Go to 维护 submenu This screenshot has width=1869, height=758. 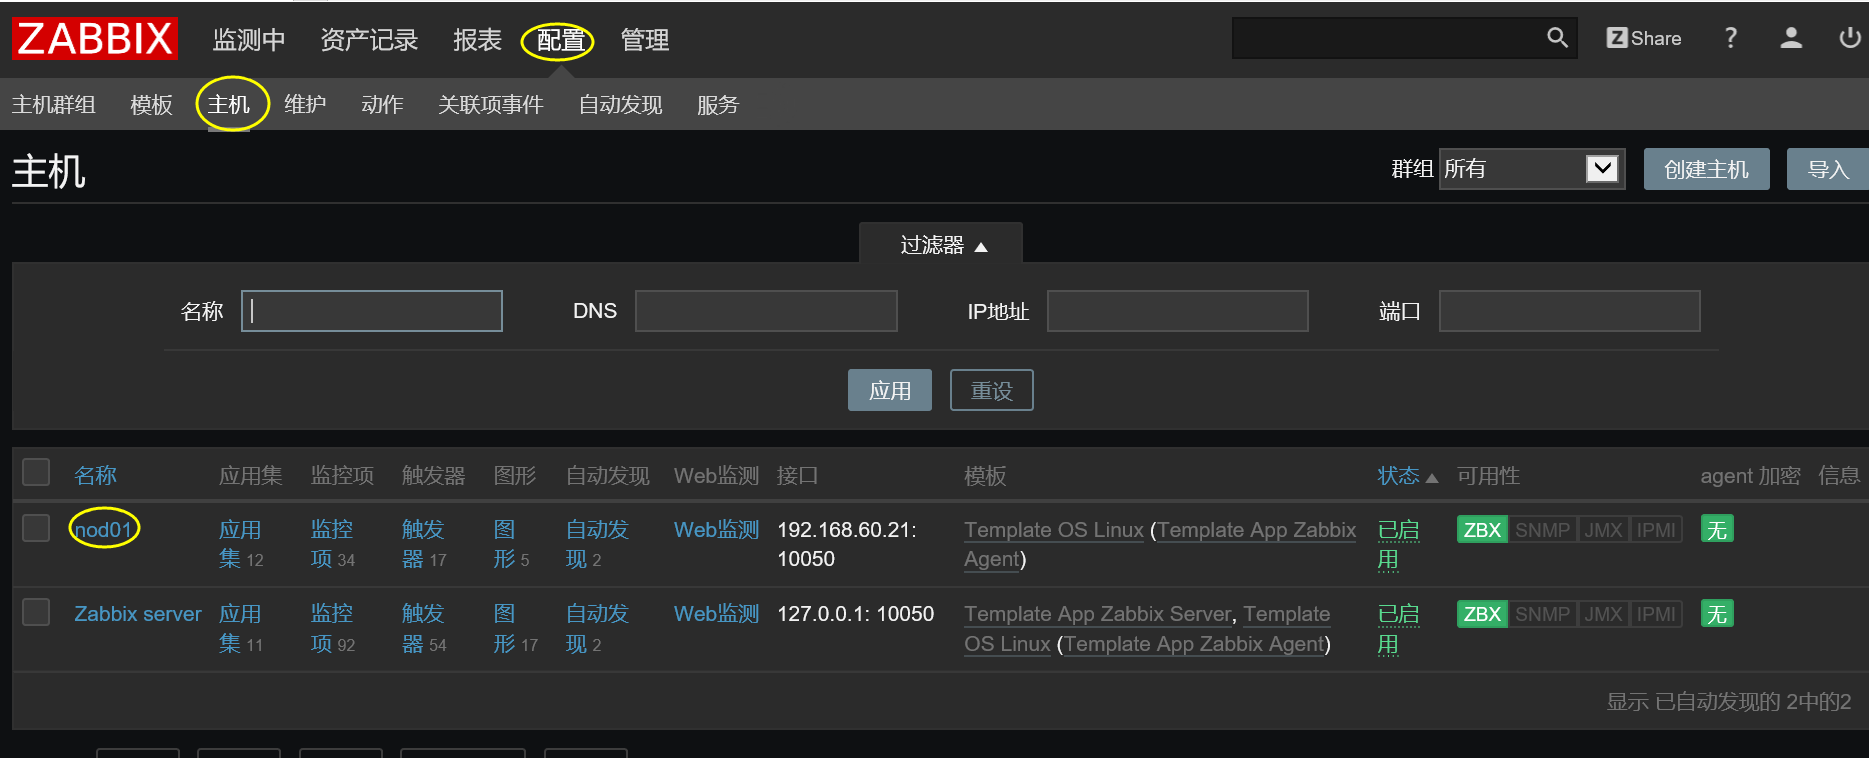[x=305, y=105]
